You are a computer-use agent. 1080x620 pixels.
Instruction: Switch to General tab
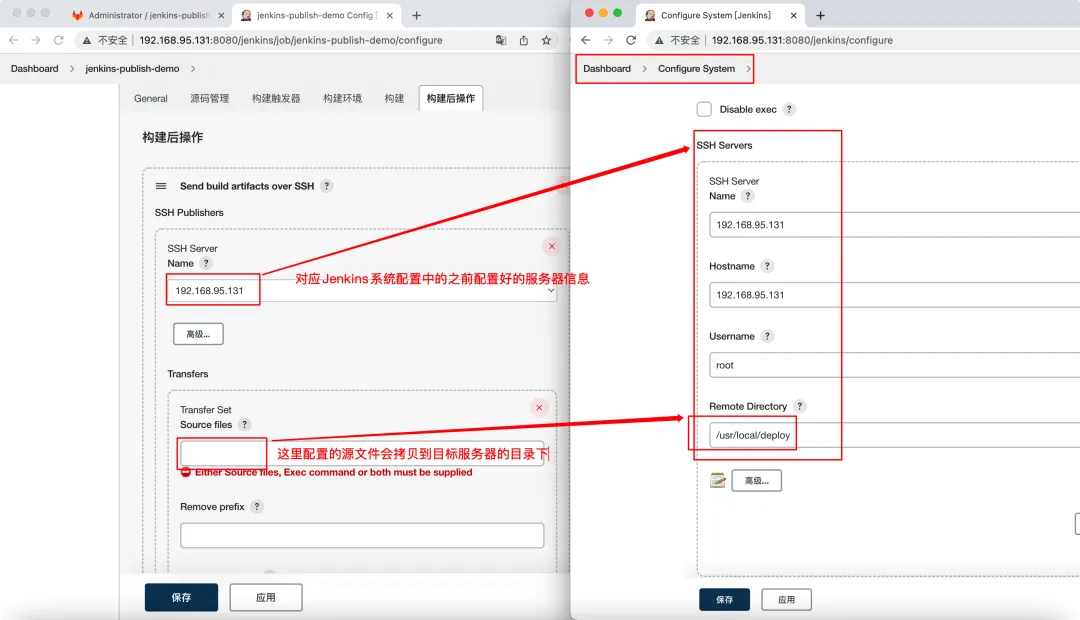[x=151, y=99]
